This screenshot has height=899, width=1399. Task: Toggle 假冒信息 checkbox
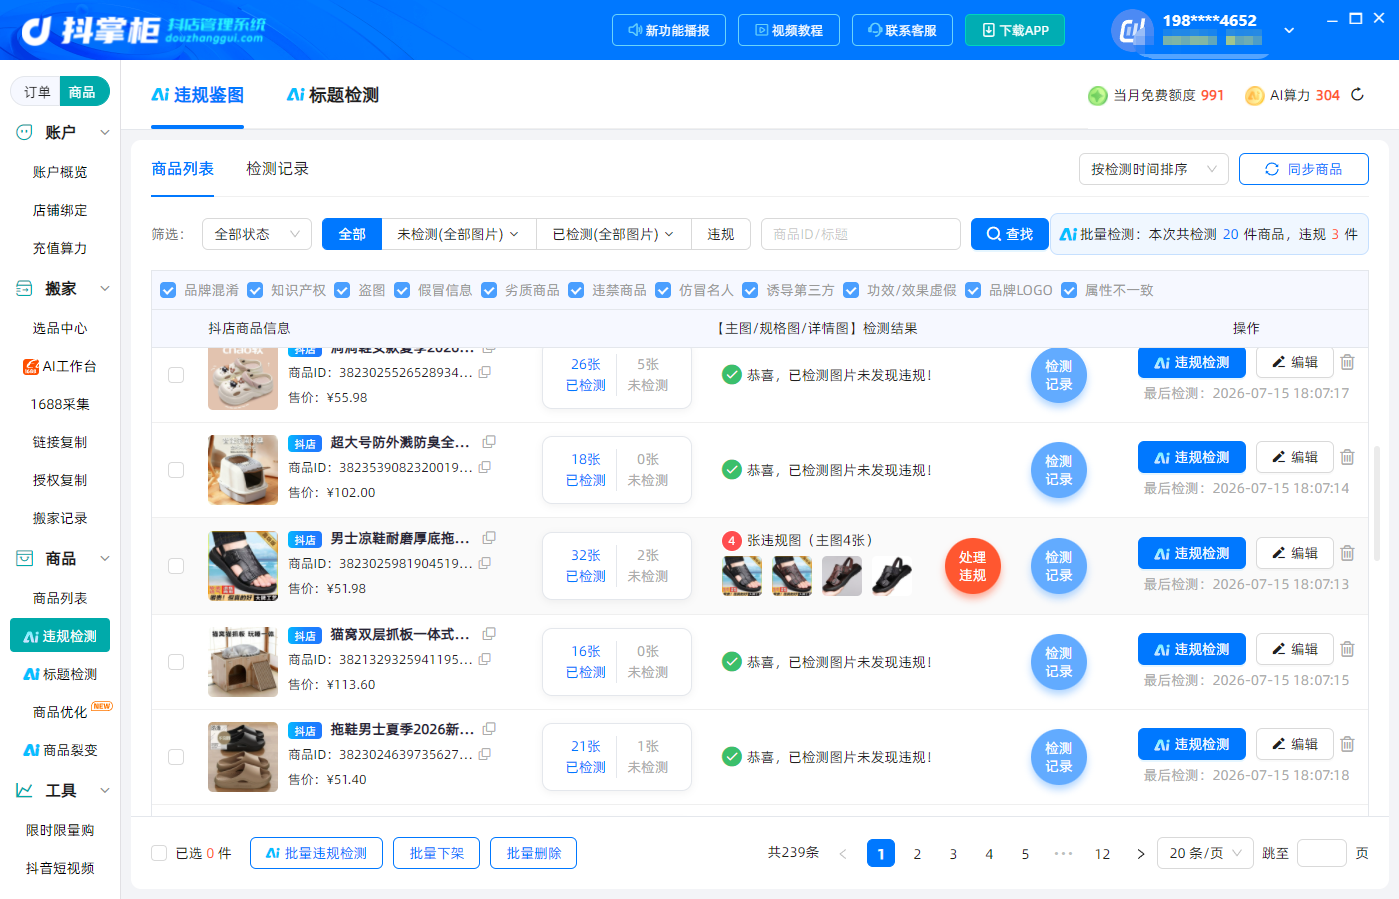(x=402, y=290)
